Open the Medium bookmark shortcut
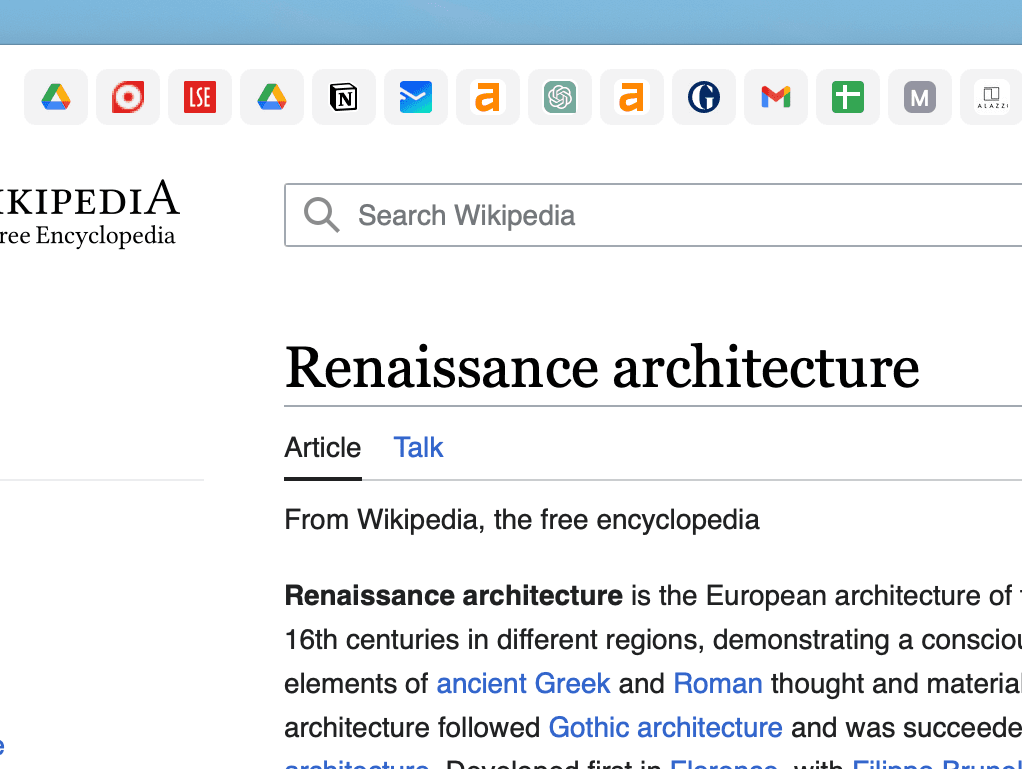Screen dimensions: 1022x769 (x=920, y=97)
